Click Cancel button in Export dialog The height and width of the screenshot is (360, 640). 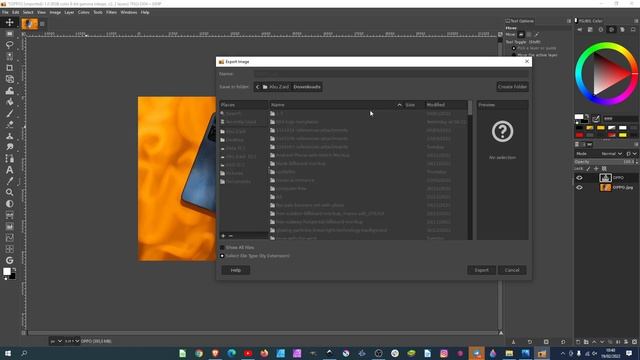[512, 270]
